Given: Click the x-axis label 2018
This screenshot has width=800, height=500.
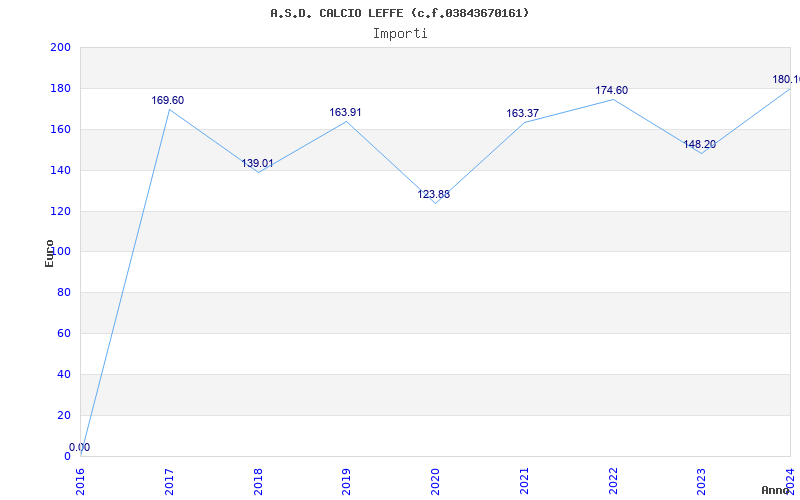Looking at the screenshot, I should (258, 482).
